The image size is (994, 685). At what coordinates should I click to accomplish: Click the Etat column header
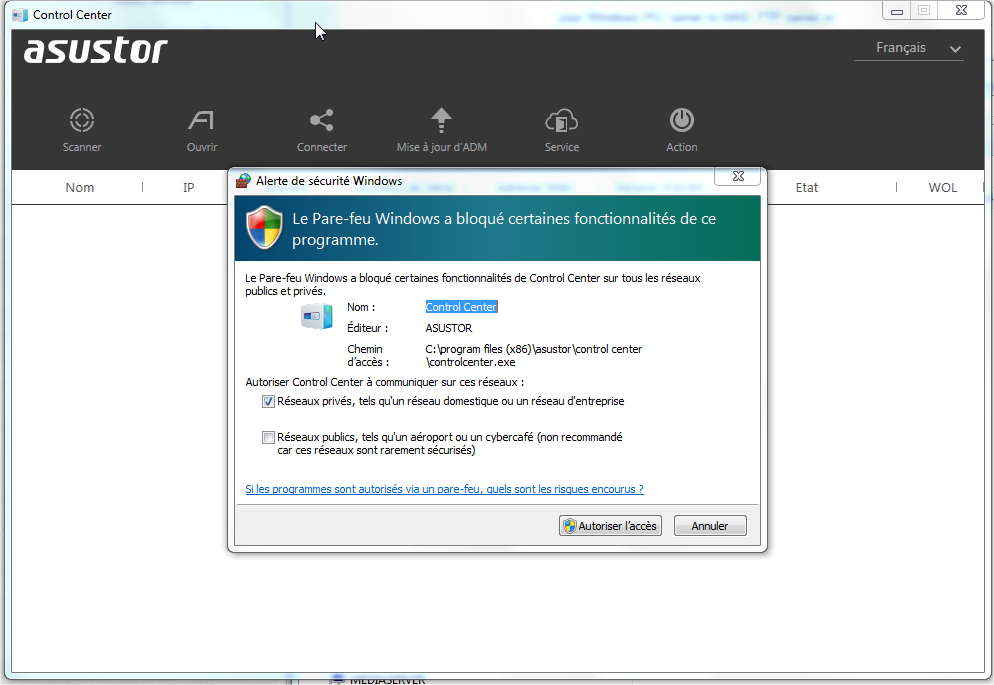(x=807, y=188)
